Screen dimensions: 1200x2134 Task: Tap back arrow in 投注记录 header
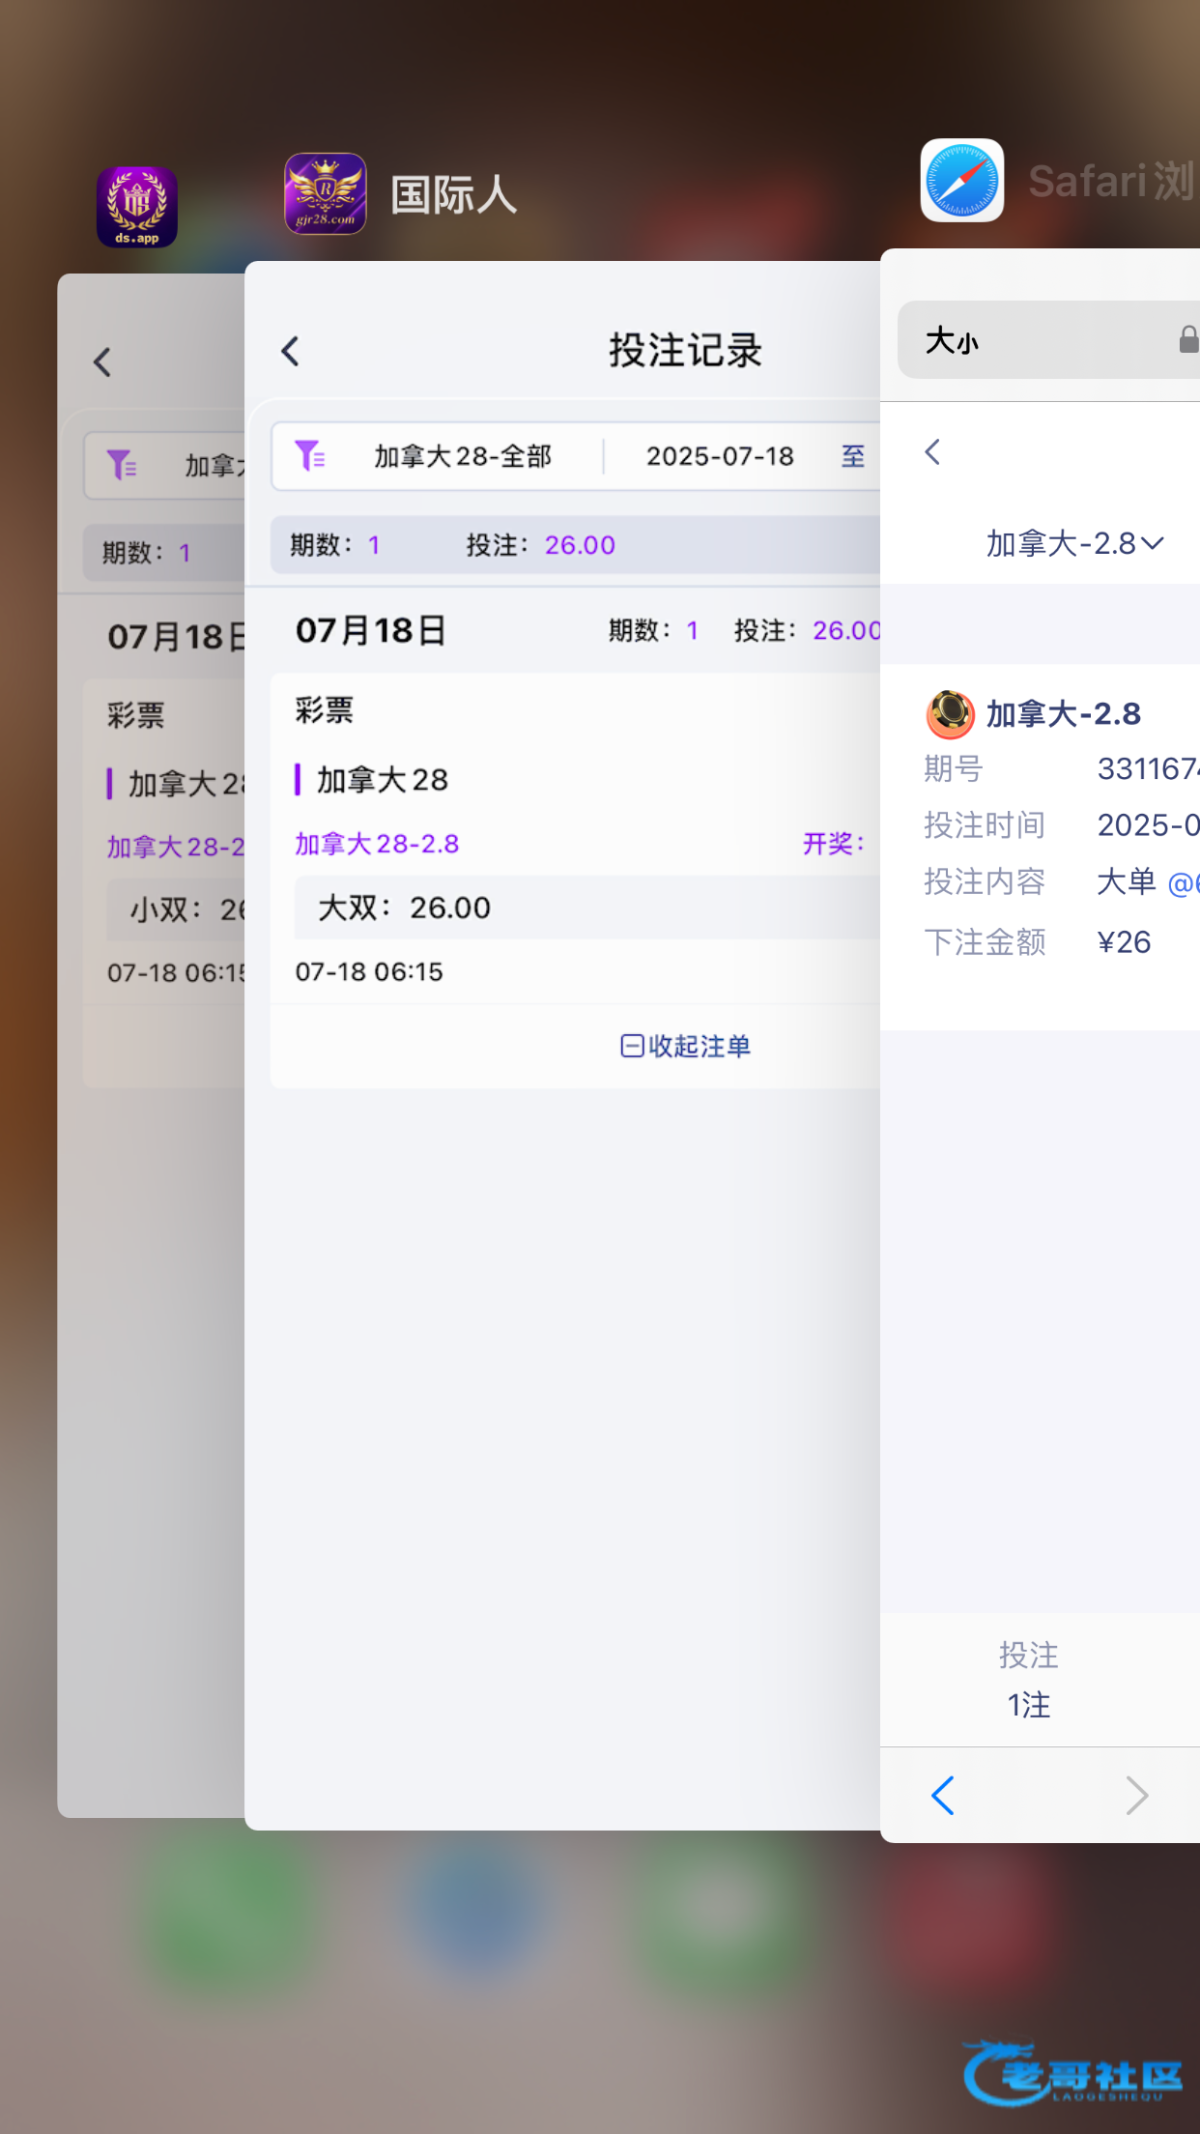click(x=291, y=351)
